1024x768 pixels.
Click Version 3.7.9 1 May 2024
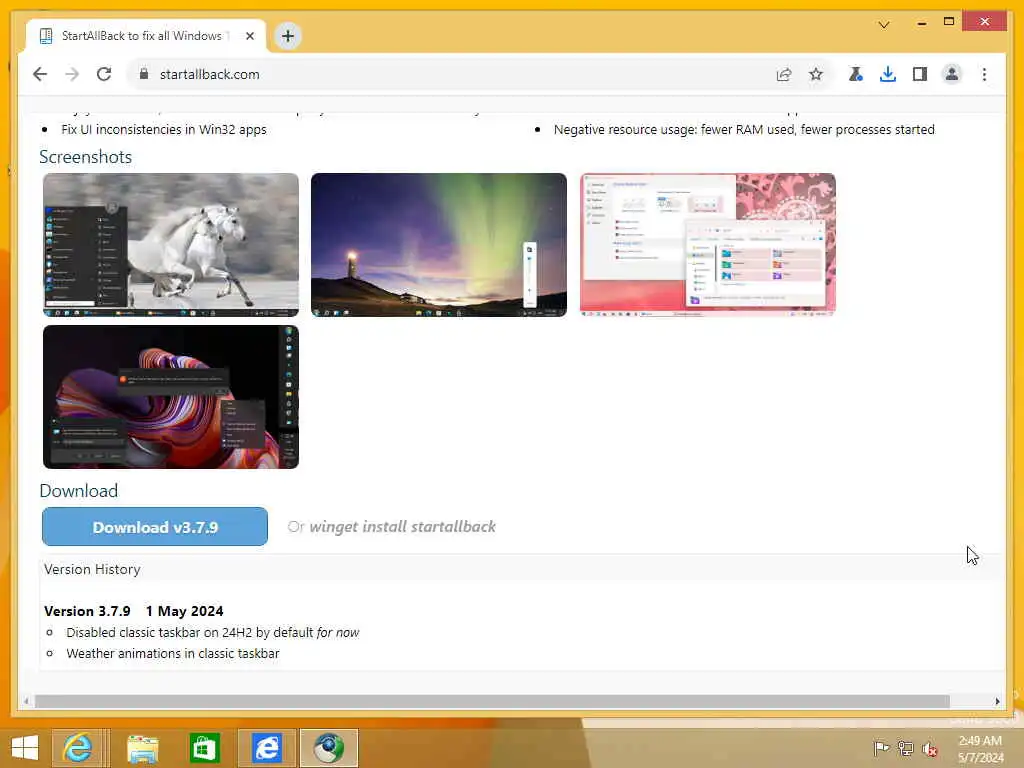click(134, 611)
